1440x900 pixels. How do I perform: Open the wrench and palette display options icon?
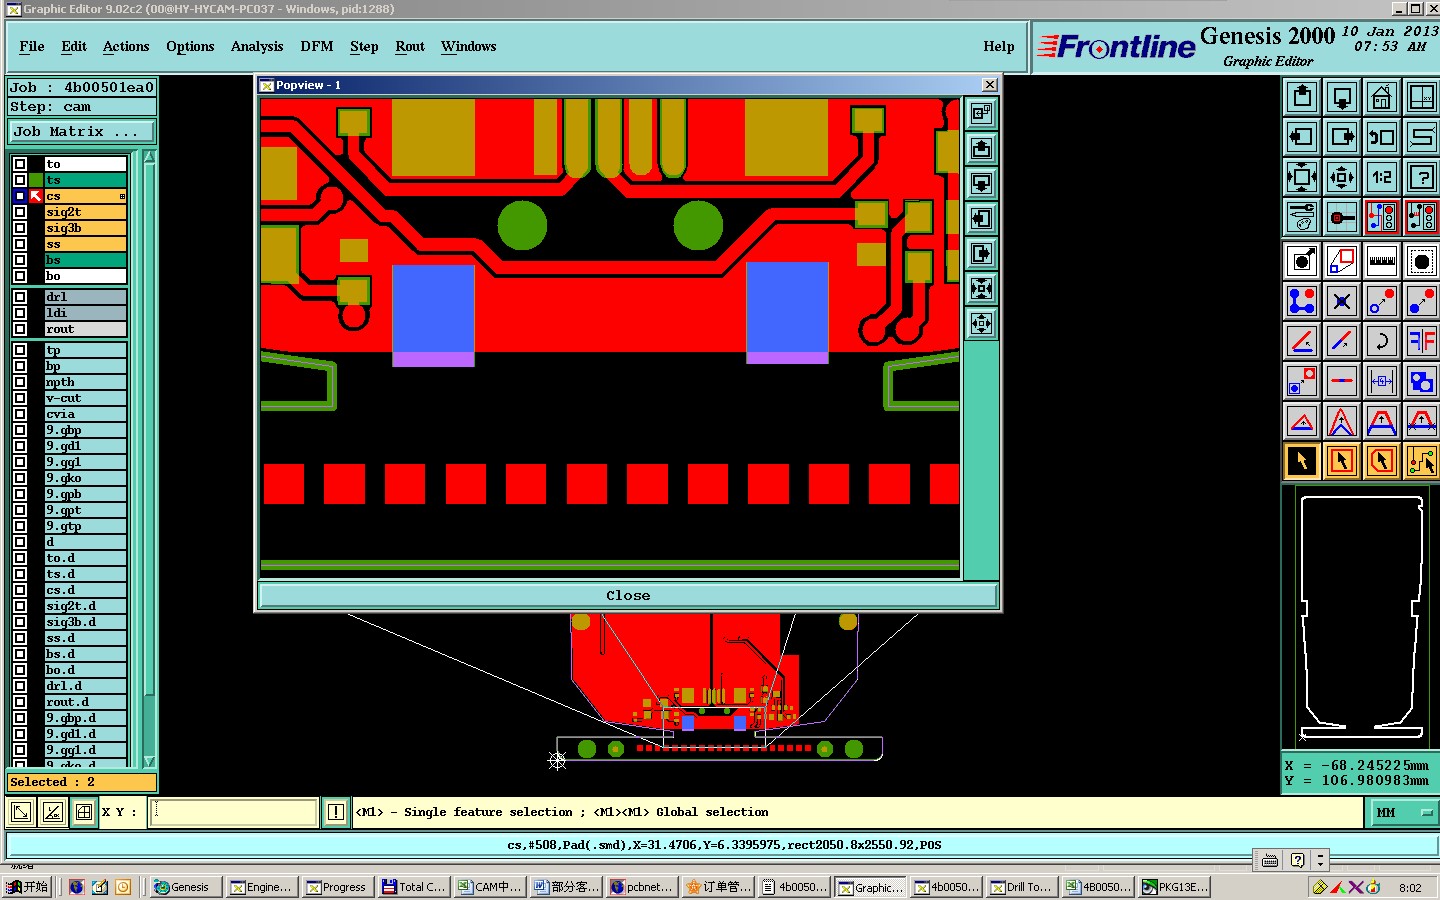(1302, 217)
